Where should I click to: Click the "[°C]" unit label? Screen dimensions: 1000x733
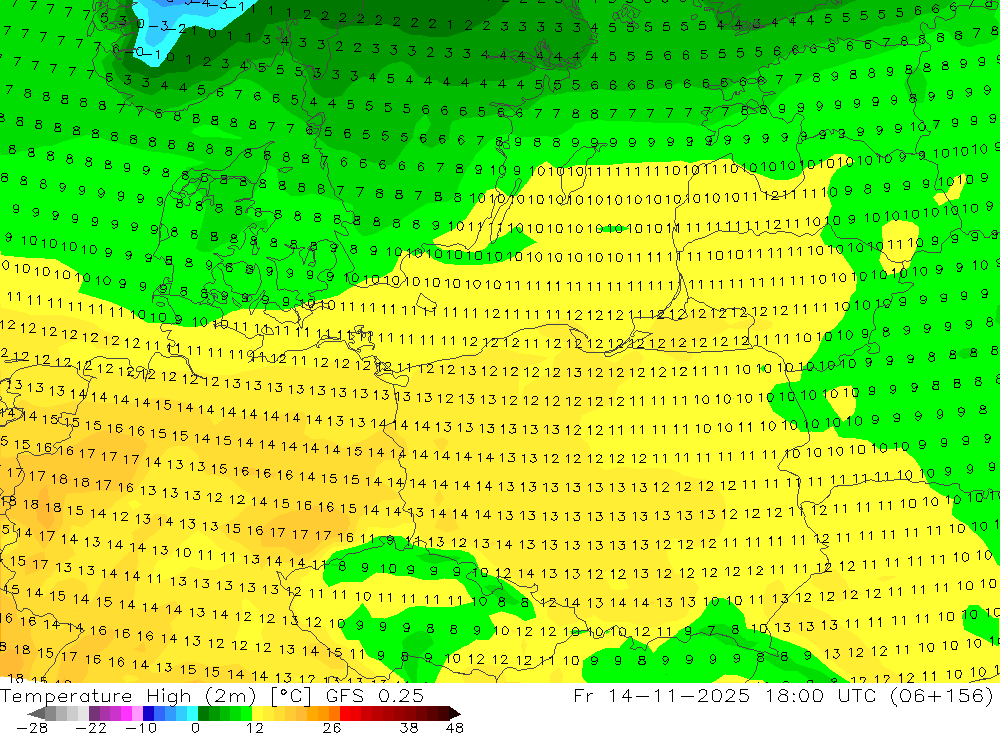coord(290,695)
